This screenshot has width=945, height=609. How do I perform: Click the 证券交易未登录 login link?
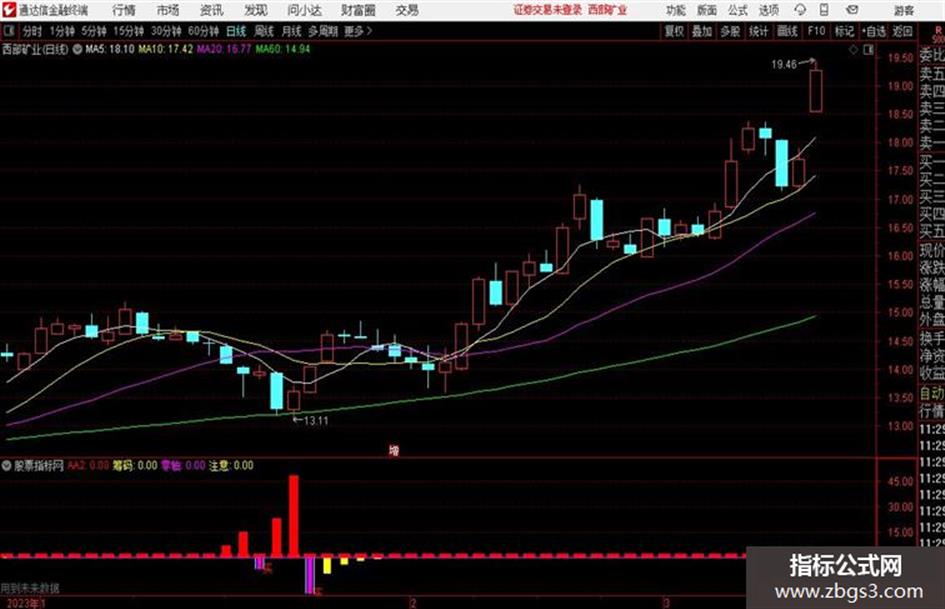point(547,10)
